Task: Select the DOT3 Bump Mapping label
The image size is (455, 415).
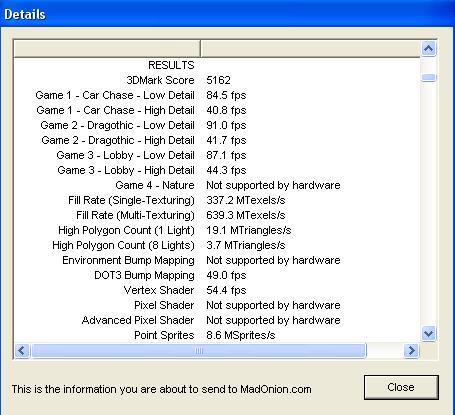Action: tap(144, 275)
